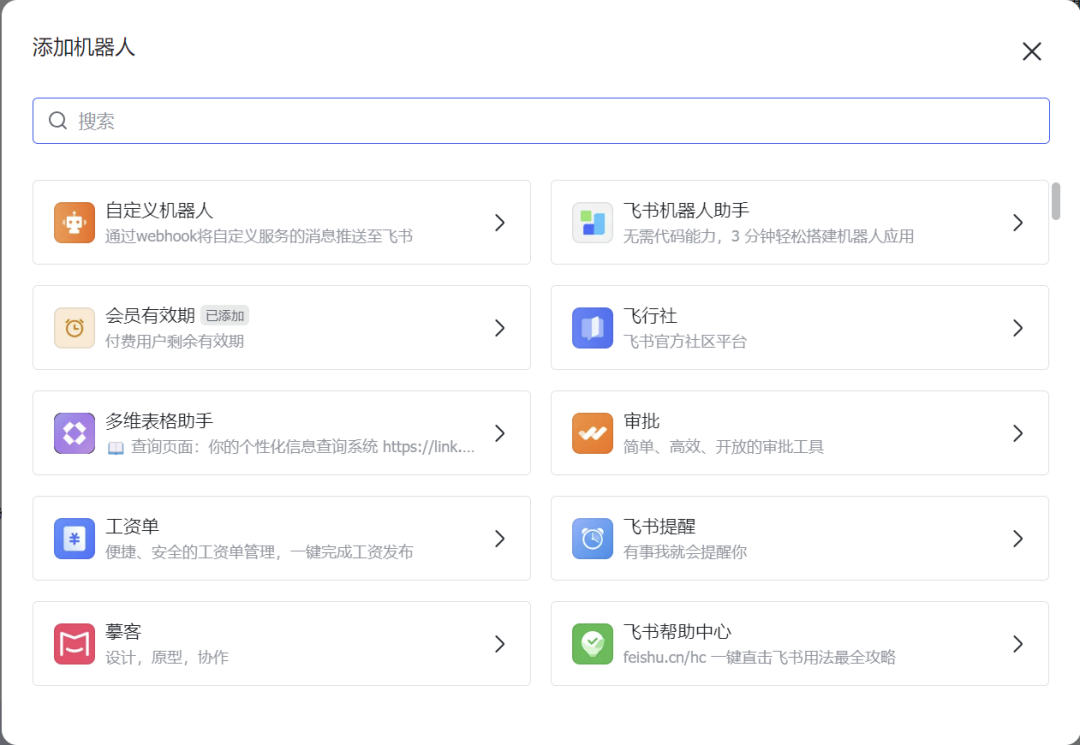Image resolution: width=1080 pixels, height=745 pixels.
Task: Click description feishu.cn/hc 一键直击飞书用法最全攻略
Action: click(759, 658)
